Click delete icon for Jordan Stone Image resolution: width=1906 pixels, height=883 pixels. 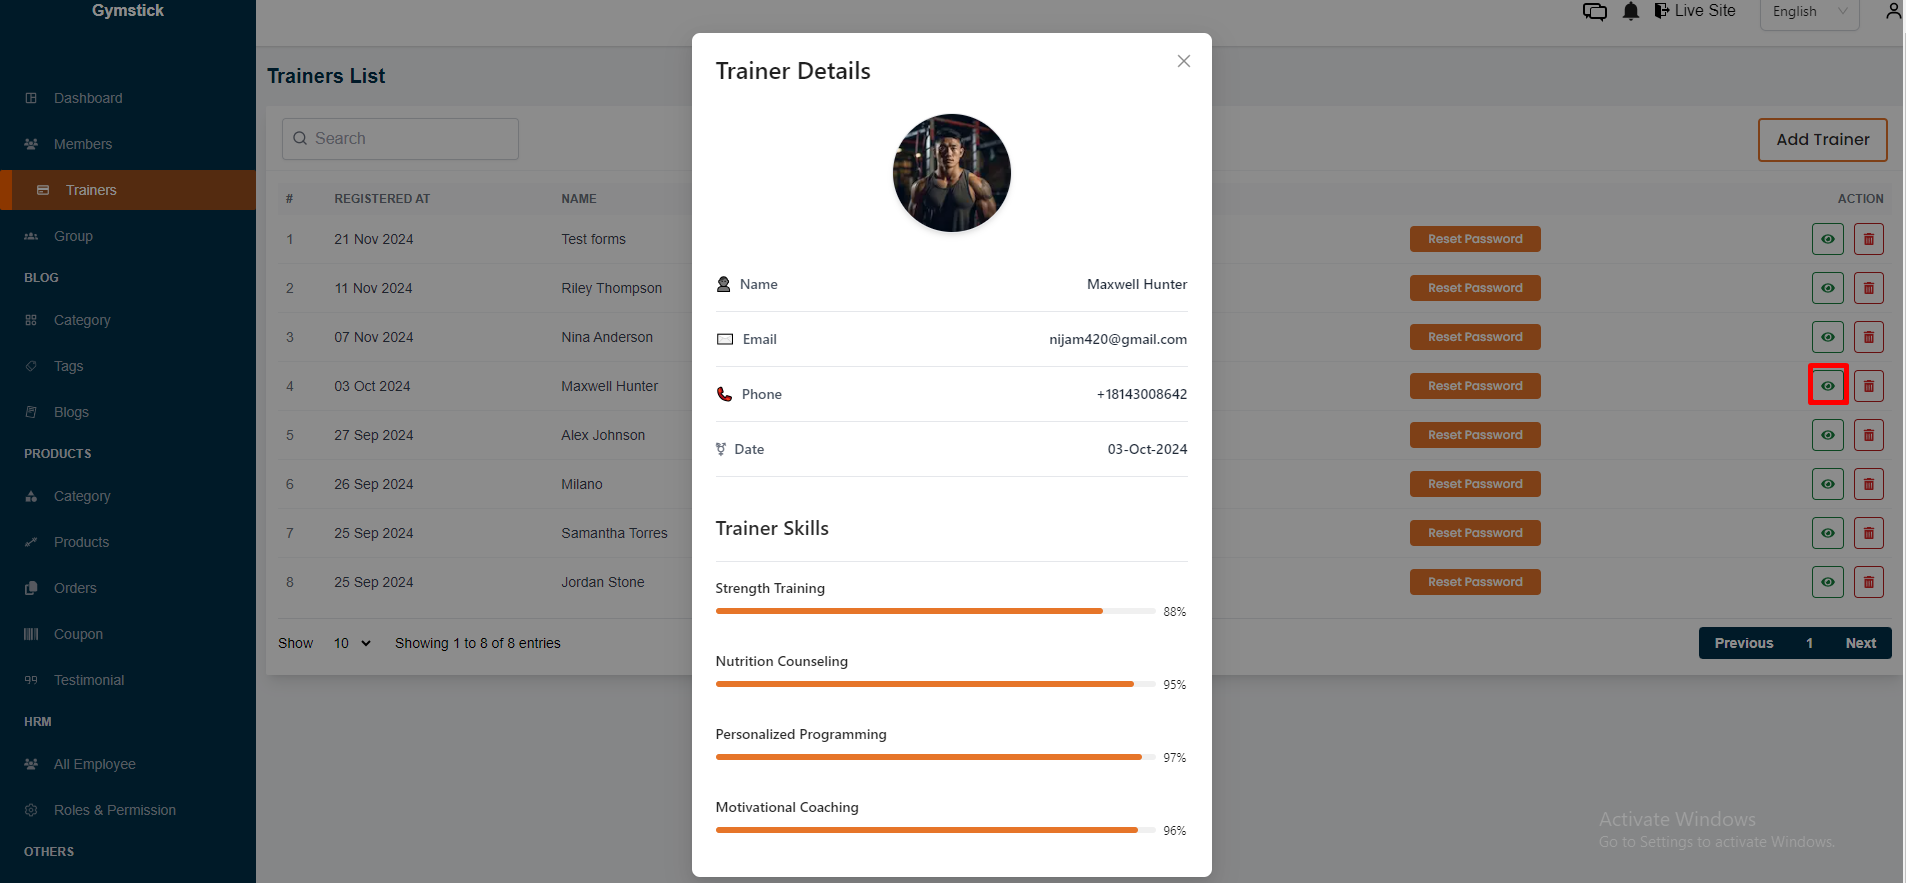[x=1868, y=582]
